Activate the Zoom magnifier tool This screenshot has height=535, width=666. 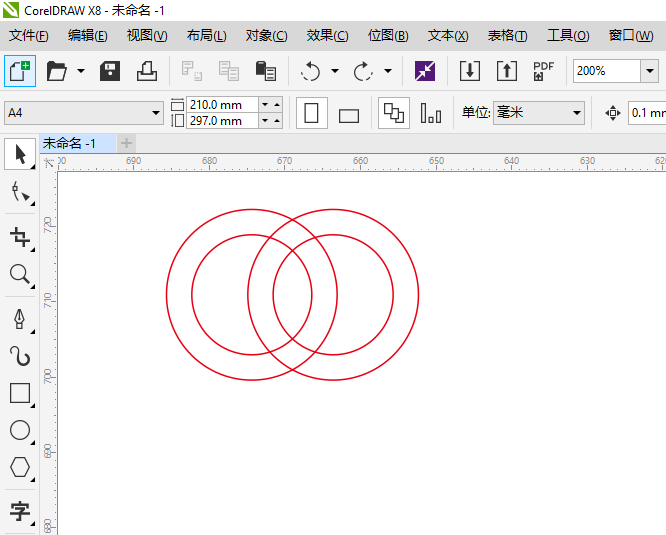pos(19,275)
